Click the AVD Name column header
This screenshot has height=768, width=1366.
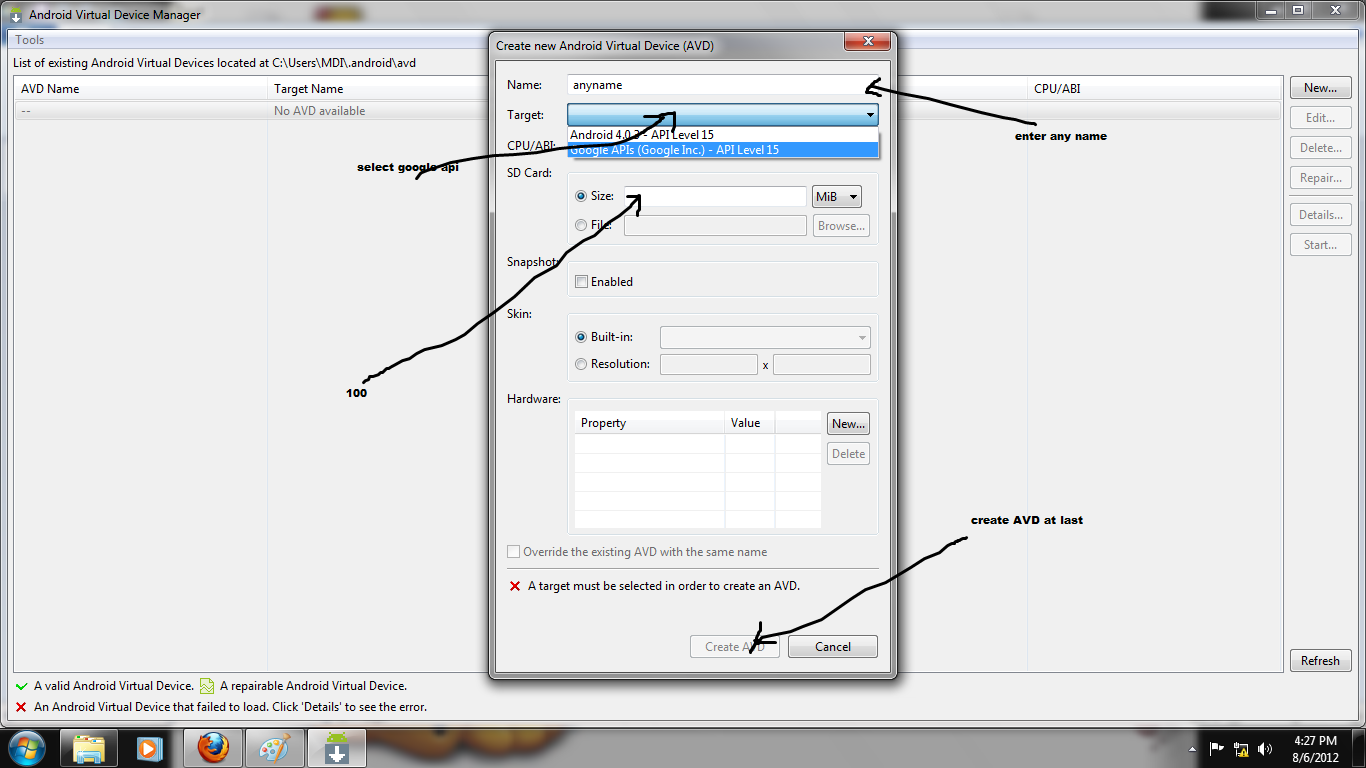point(141,89)
